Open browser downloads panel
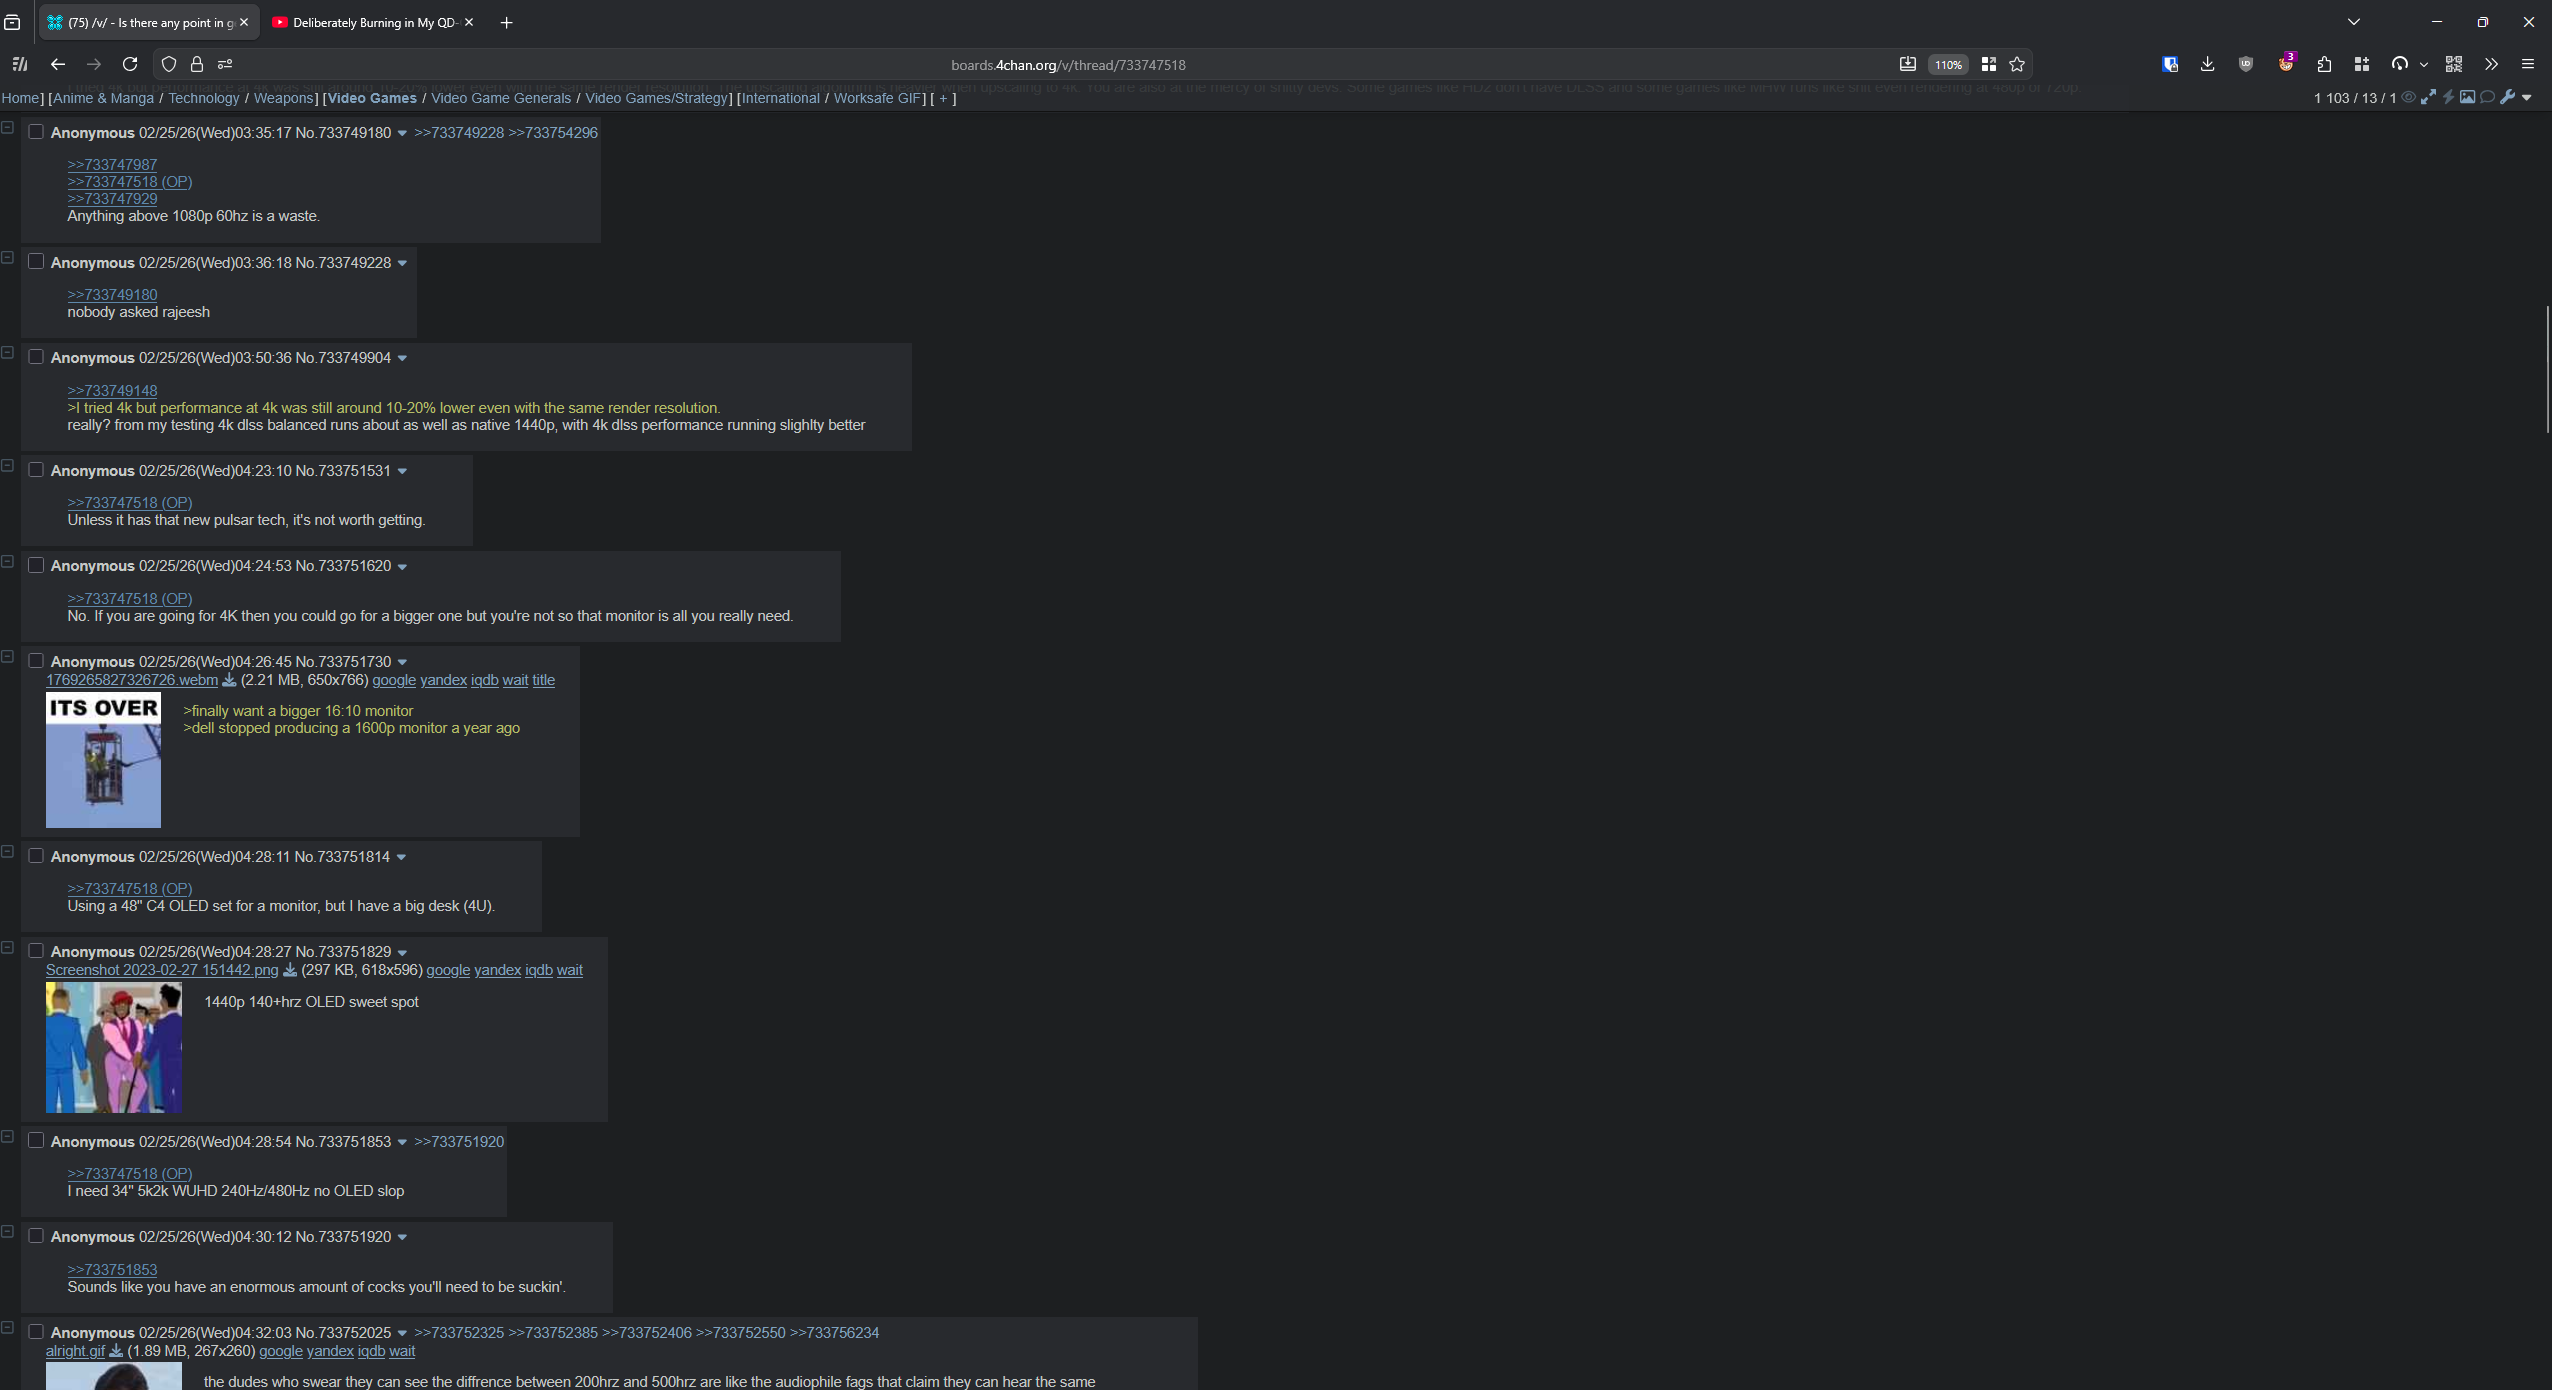Image resolution: width=2552 pixels, height=1390 pixels. pos(2208,64)
